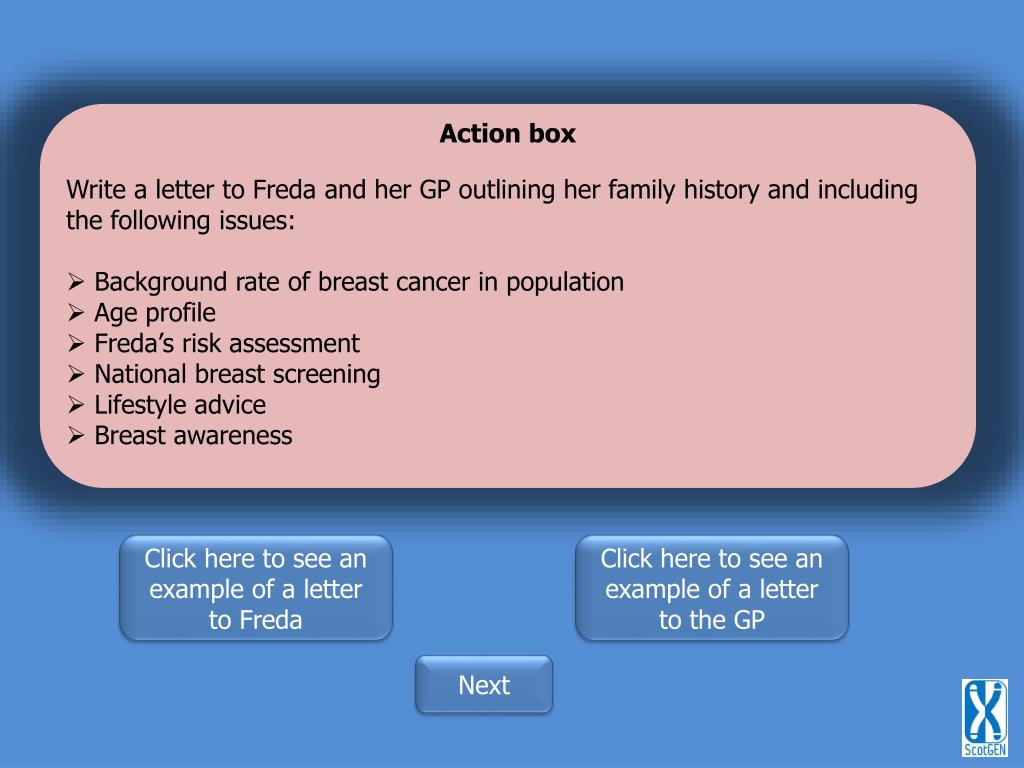The image size is (1024, 768).
Task: Click the Write a letter to Freda paragraph
Action: tap(492, 205)
